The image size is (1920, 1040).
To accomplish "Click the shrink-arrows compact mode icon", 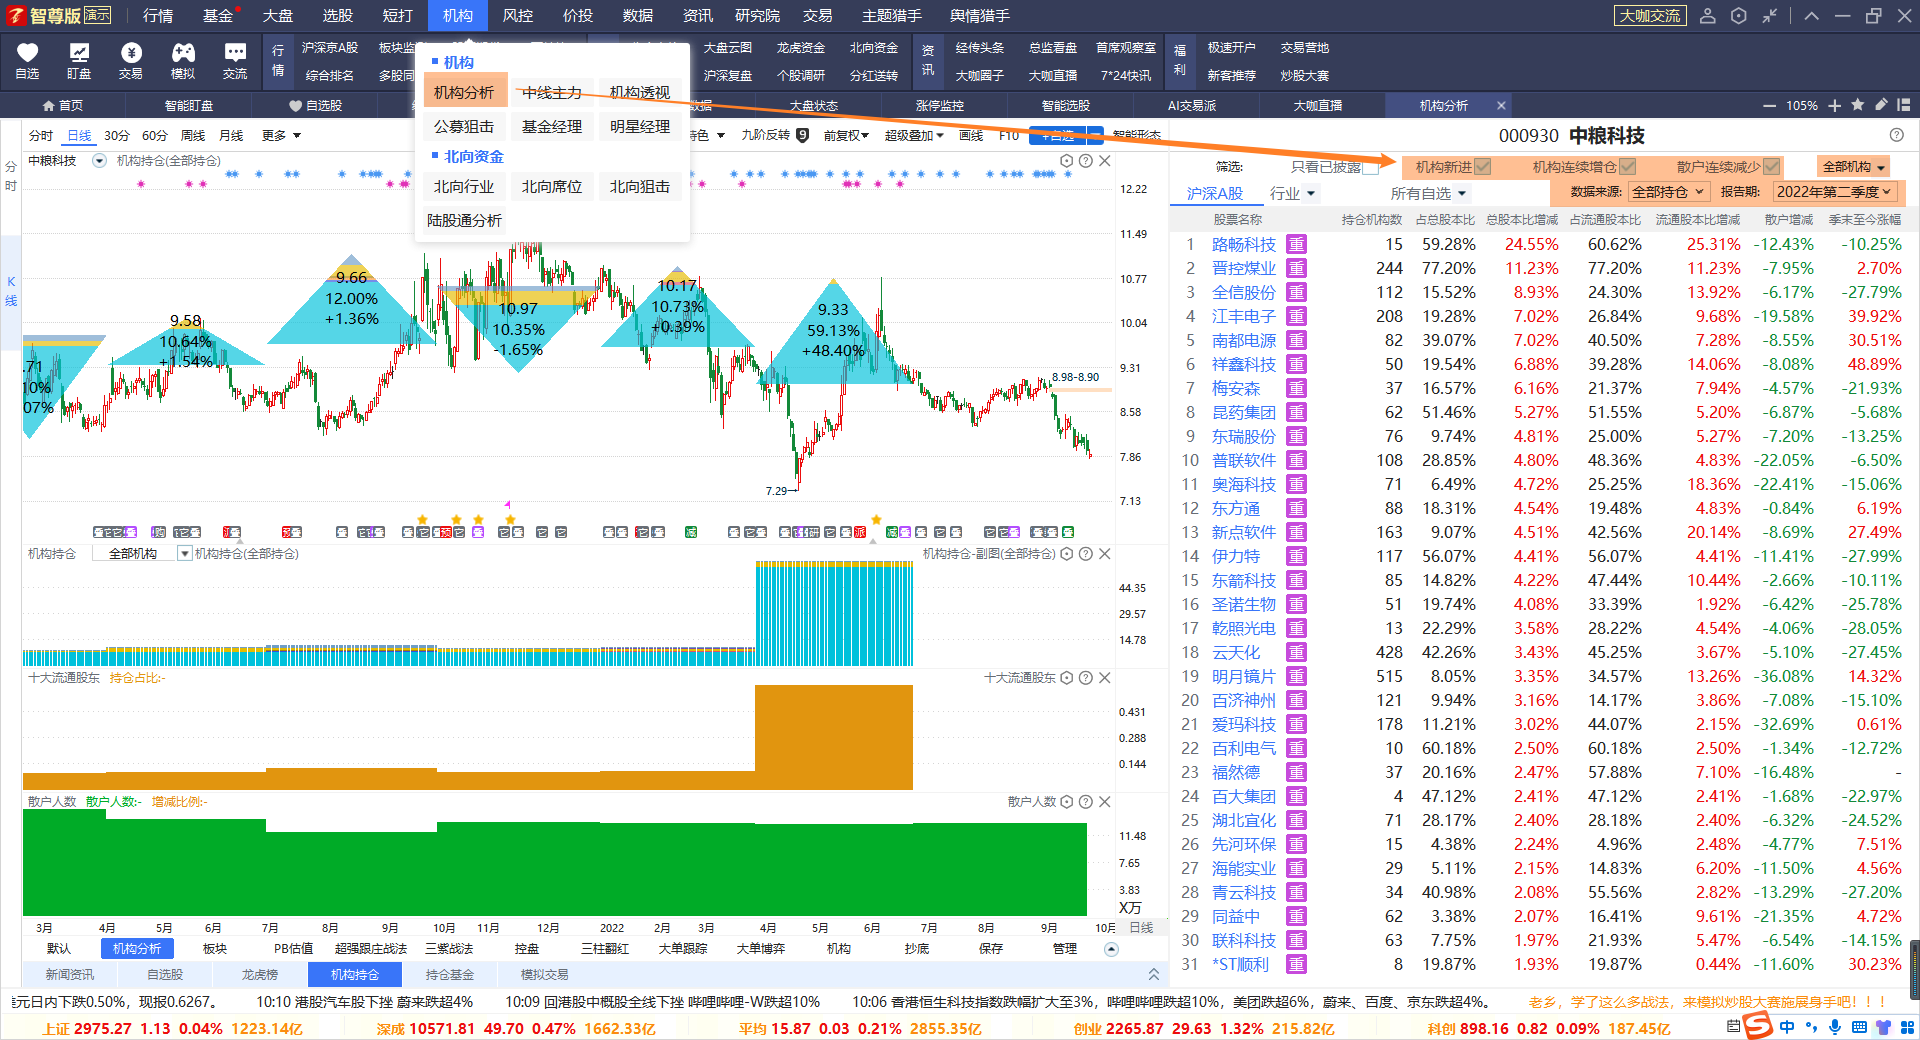I will [x=1770, y=16].
